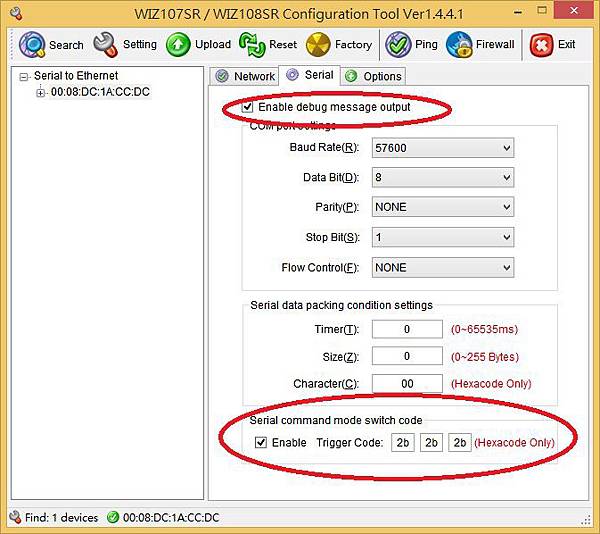Click the Network tab icon
The image size is (600, 534).
coord(222,76)
